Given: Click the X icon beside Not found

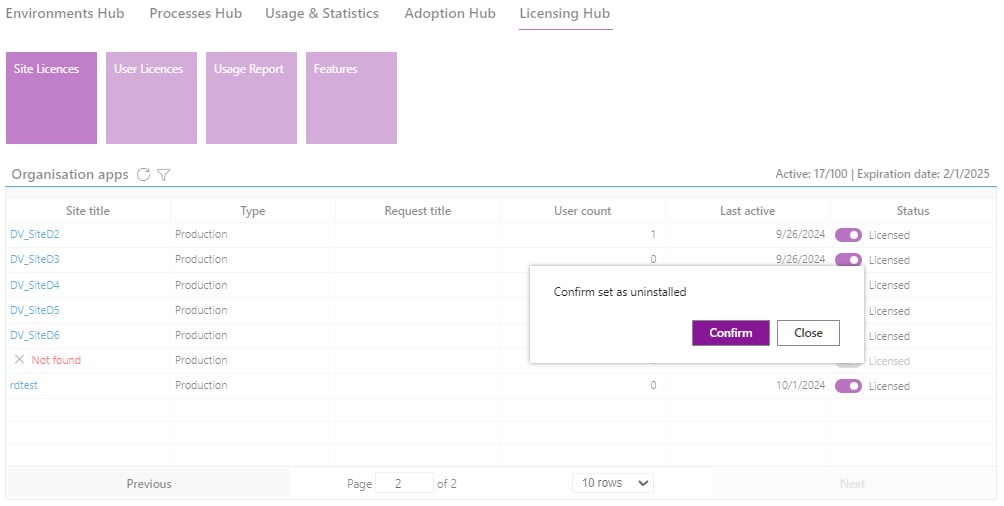Looking at the screenshot, I should [x=19, y=359].
